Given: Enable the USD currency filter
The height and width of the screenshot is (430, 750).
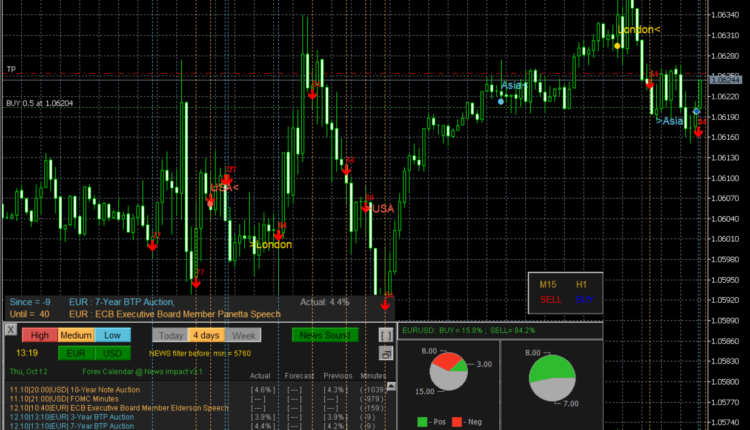Looking at the screenshot, I should (x=112, y=353).
